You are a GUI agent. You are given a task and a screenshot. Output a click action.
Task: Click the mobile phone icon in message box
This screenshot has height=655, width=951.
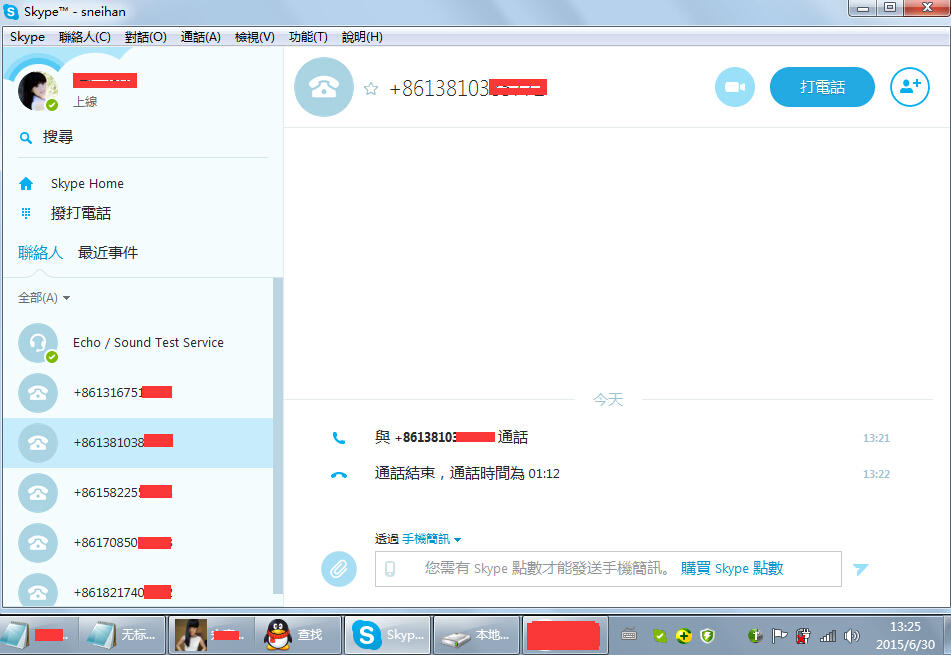(x=390, y=569)
